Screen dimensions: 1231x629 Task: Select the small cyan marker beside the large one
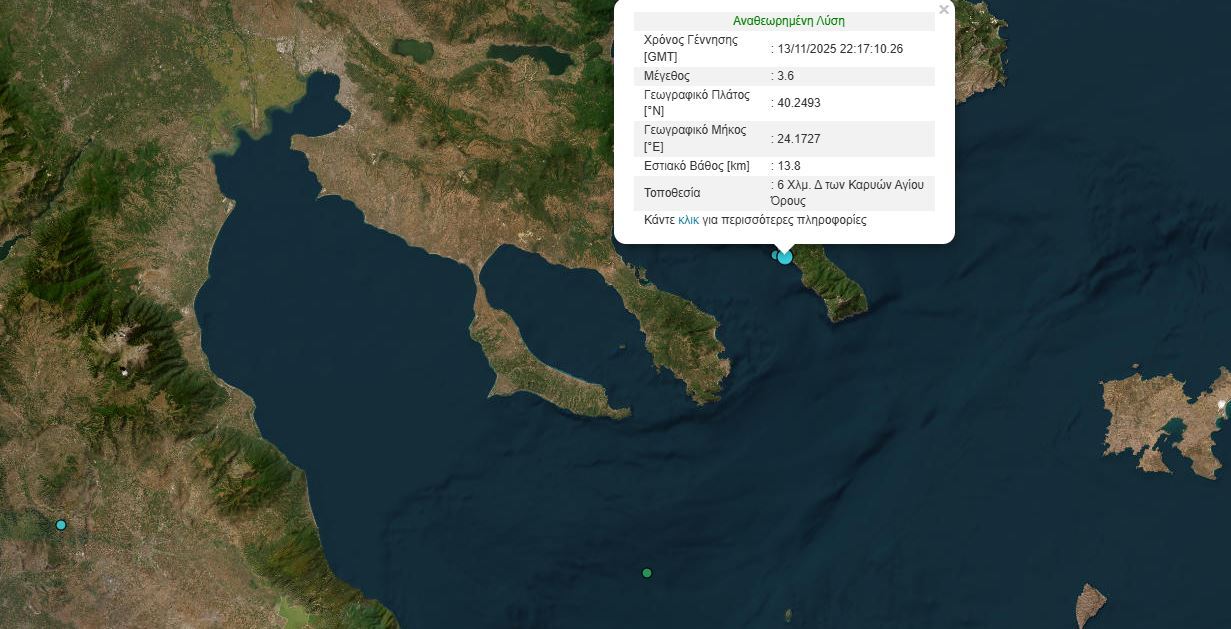pos(775,255)
